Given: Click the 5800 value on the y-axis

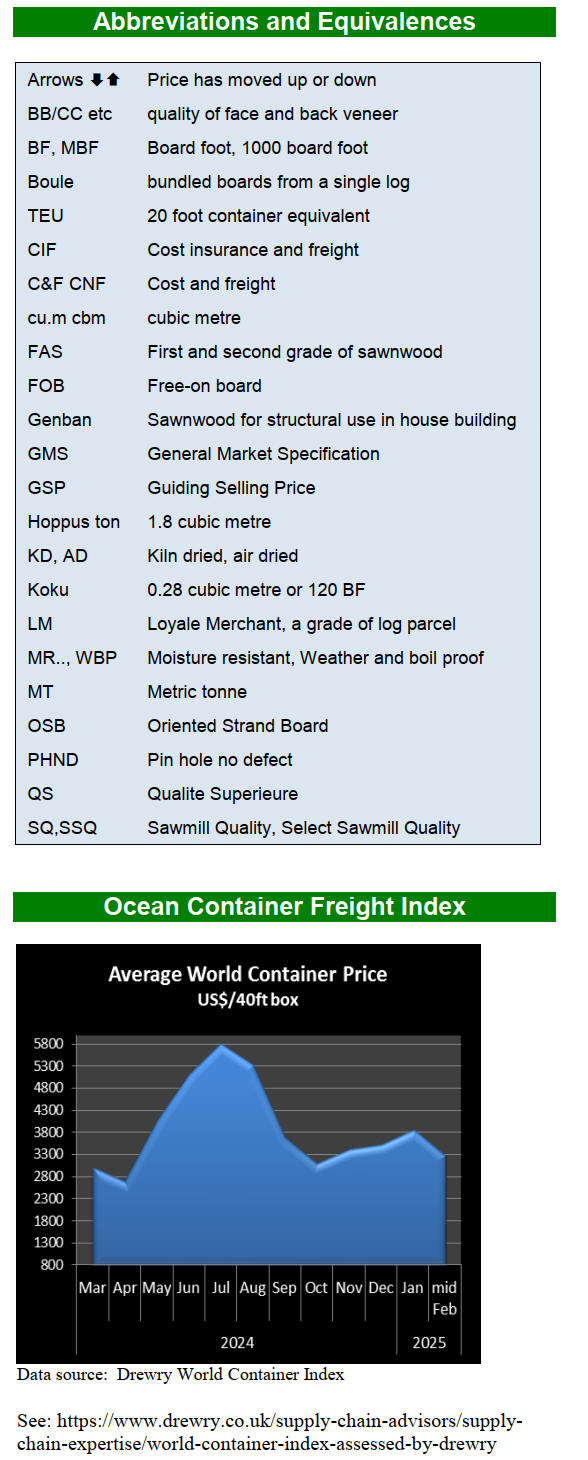Looking at the screenshot, I should (49, 1043).
